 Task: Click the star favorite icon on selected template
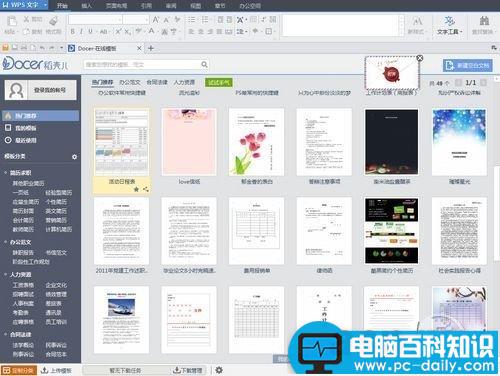pos(136,190)
